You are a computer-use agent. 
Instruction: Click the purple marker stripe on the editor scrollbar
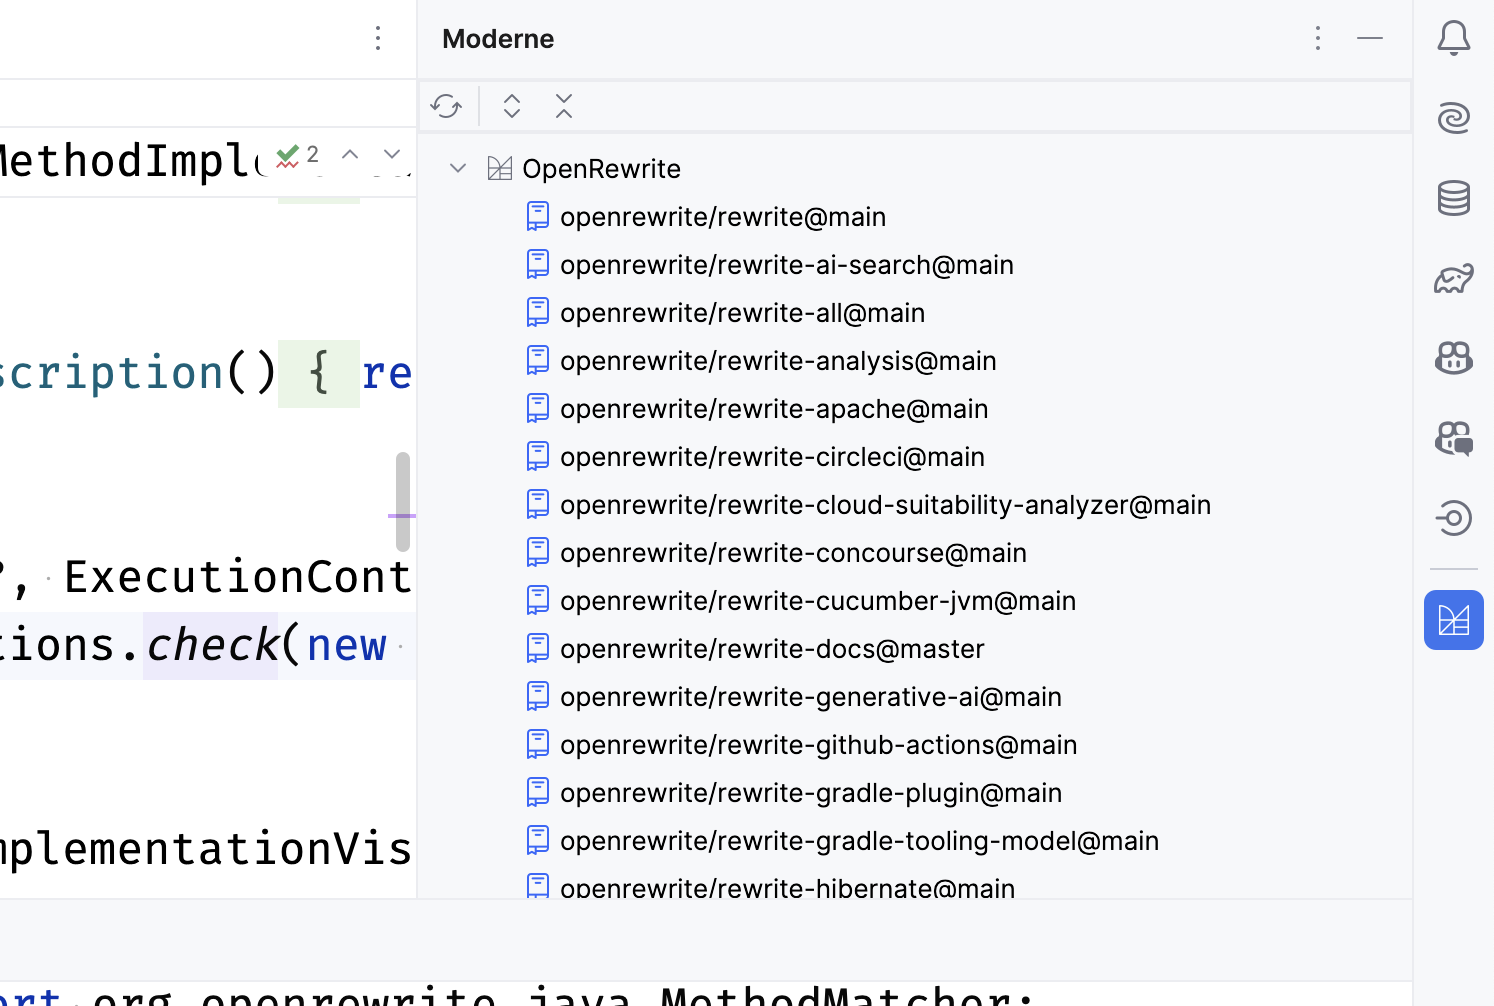[x=402, y=516]
